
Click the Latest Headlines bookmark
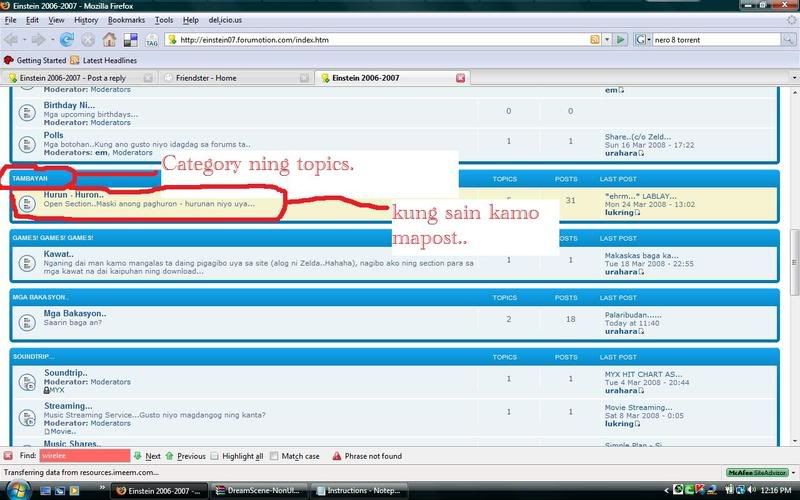104,60
